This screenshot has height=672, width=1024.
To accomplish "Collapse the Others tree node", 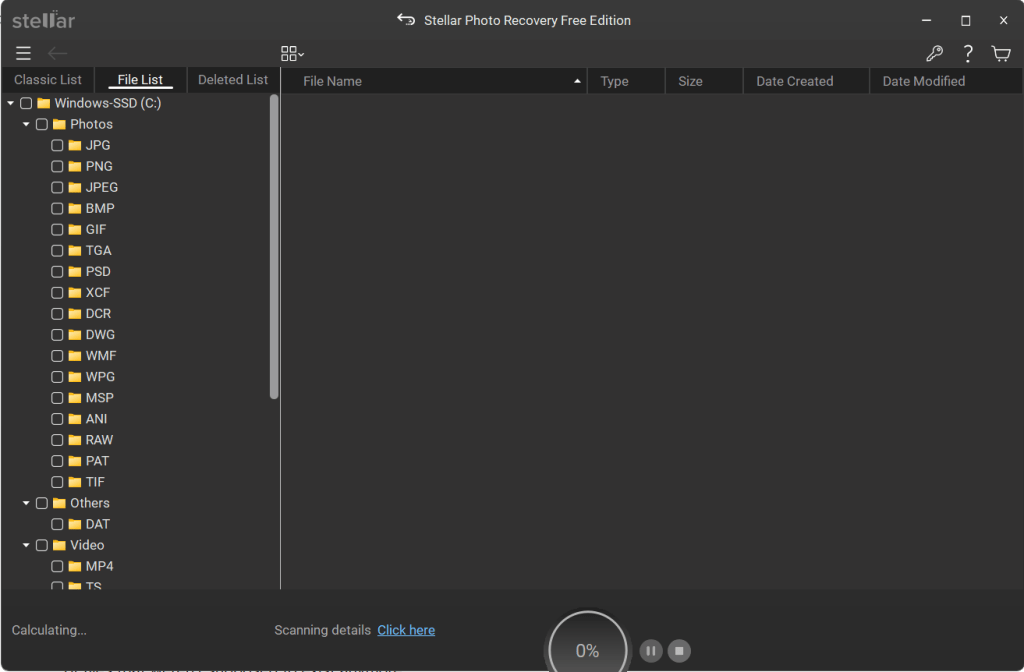I will 26,503.
